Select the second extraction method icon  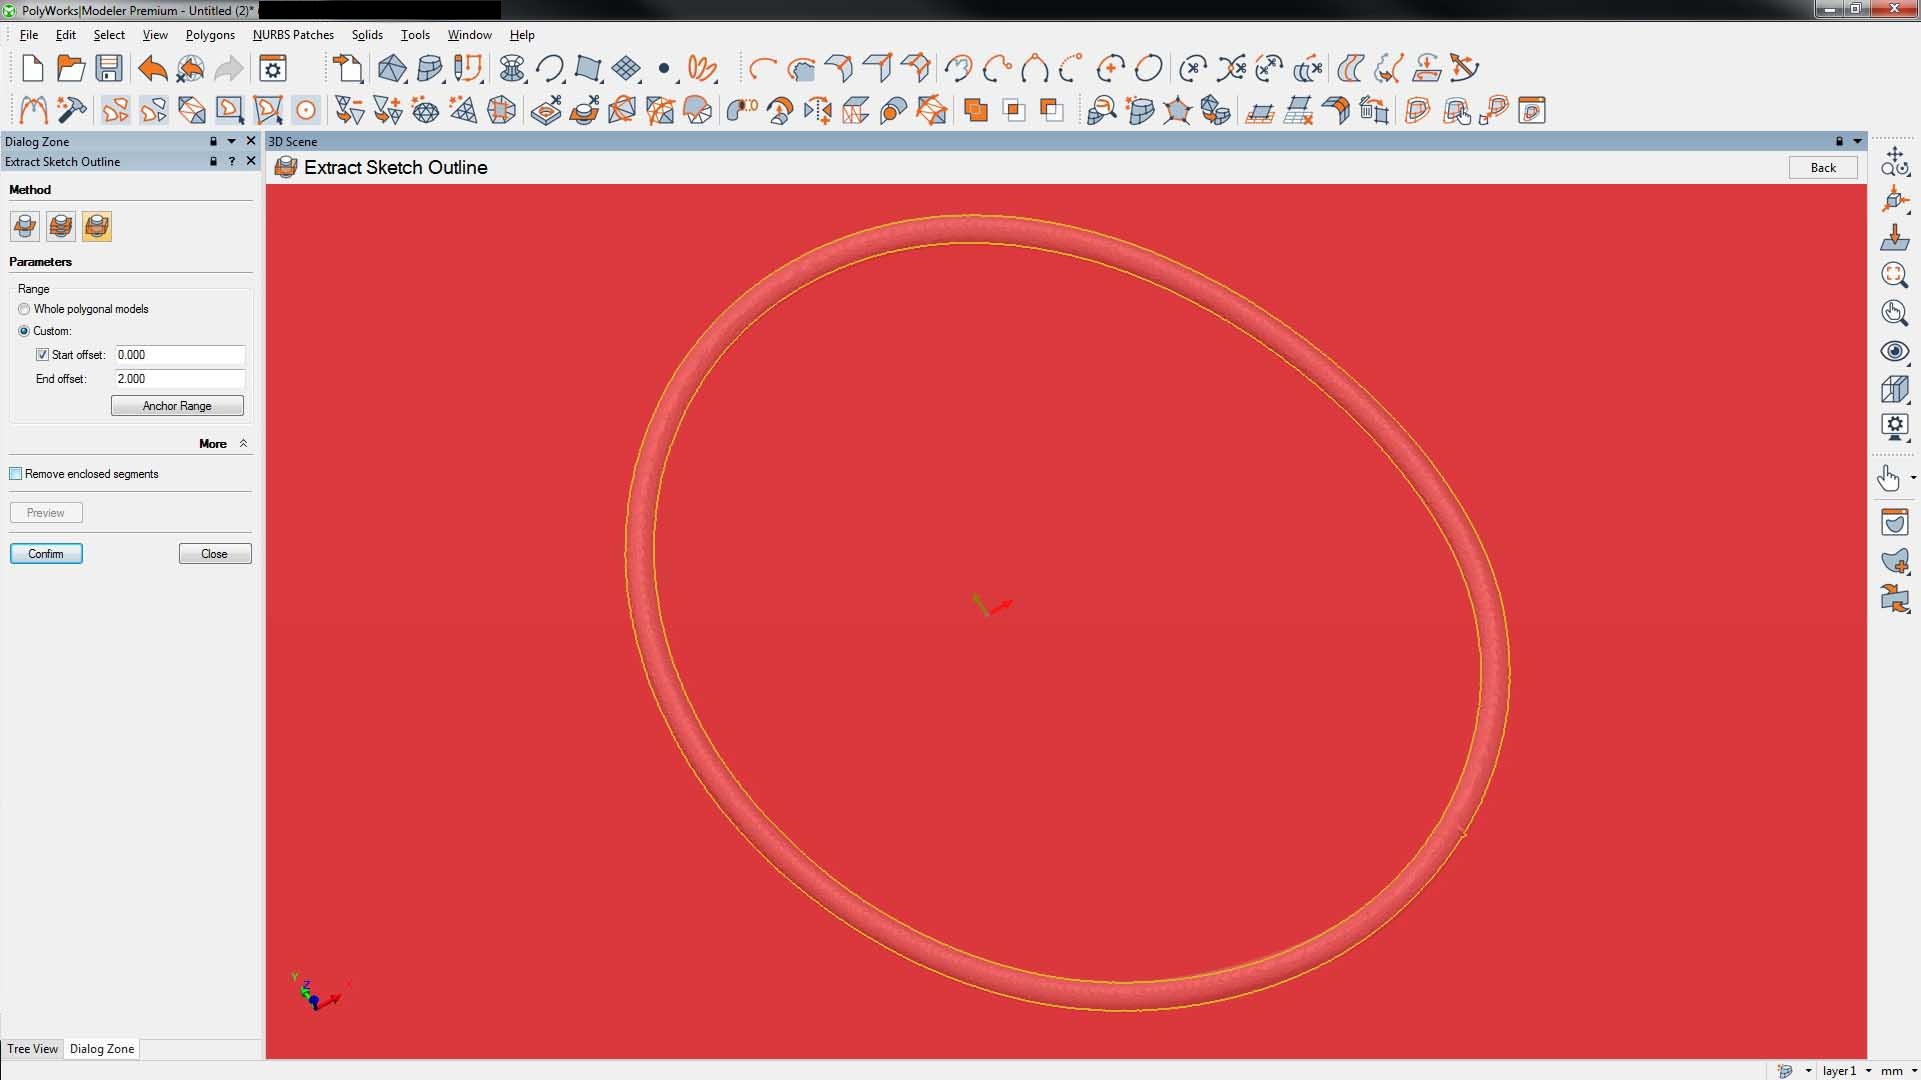tap(61, 226)
